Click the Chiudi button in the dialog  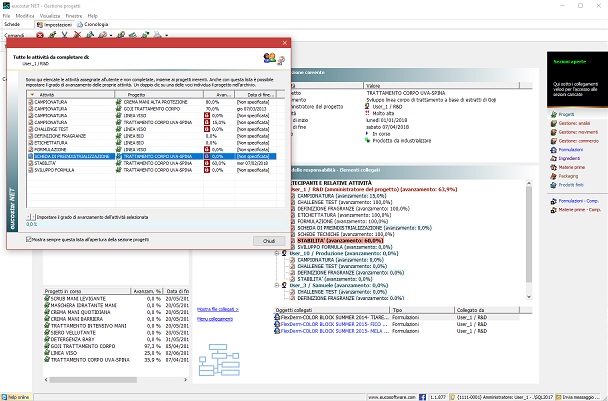(269, 241)
